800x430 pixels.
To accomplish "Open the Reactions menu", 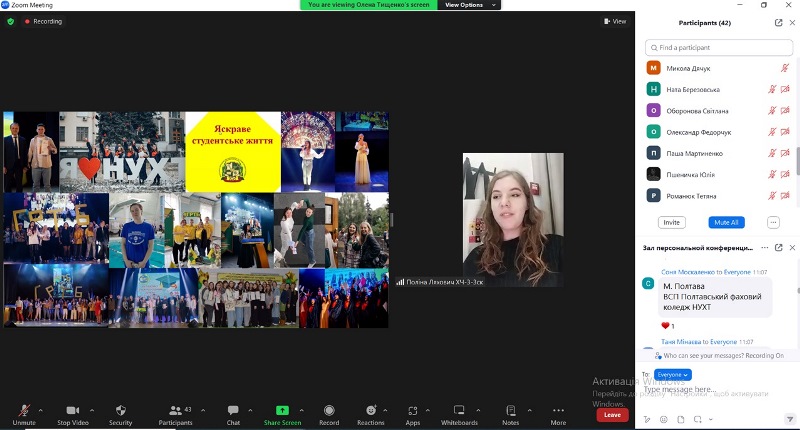I will click(x=370, y=410).
